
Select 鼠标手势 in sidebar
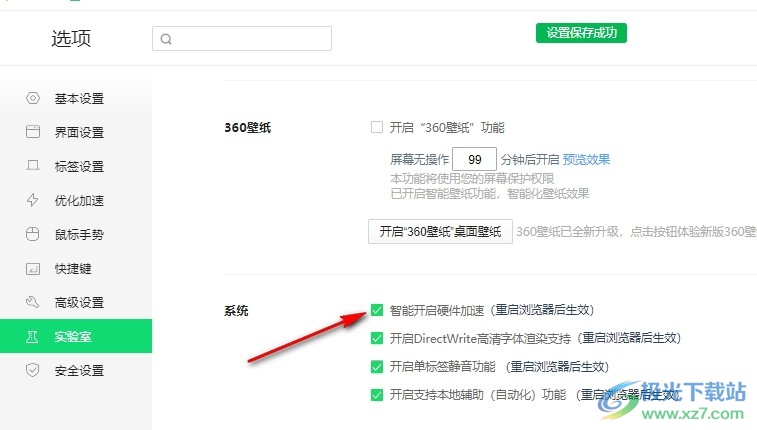[76, 235]
